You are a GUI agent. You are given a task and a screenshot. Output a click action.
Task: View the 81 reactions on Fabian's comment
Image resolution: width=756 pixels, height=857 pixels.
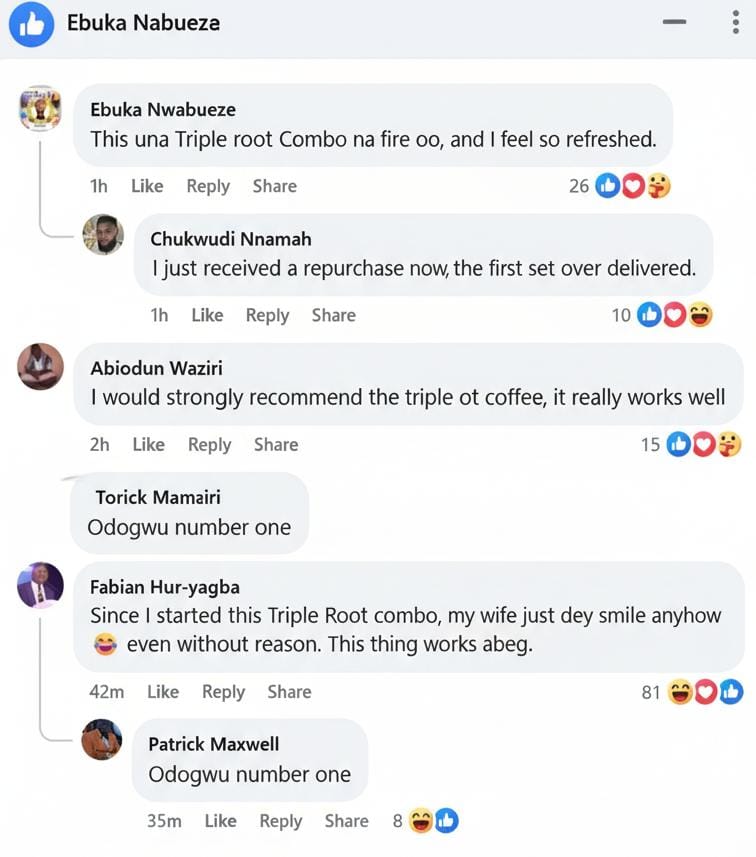tap(706, 692)
